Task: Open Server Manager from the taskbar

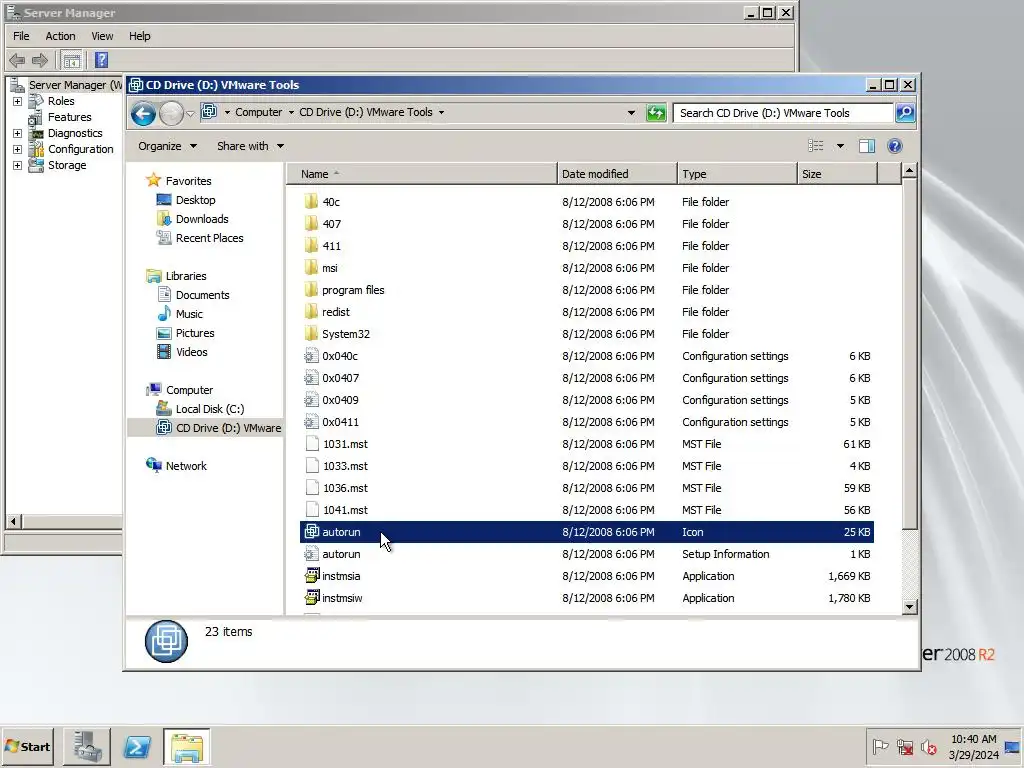Action: coord(87,746)
